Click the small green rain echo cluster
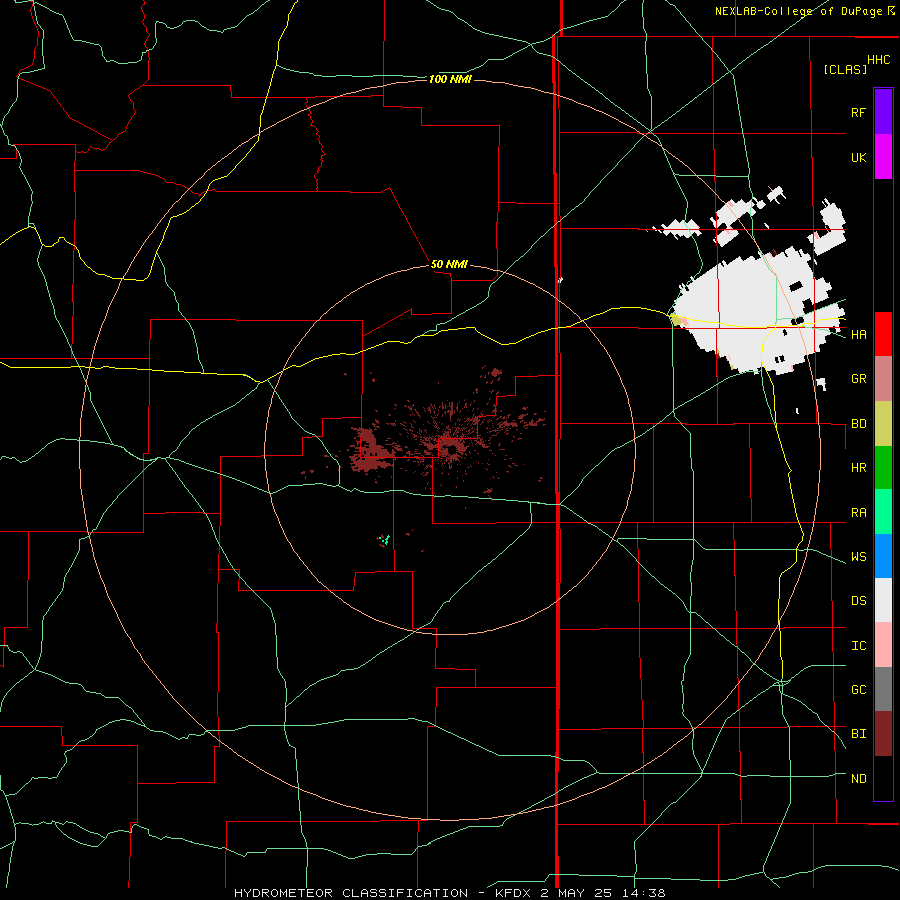 pyautogui.click(x=385, y=540)
